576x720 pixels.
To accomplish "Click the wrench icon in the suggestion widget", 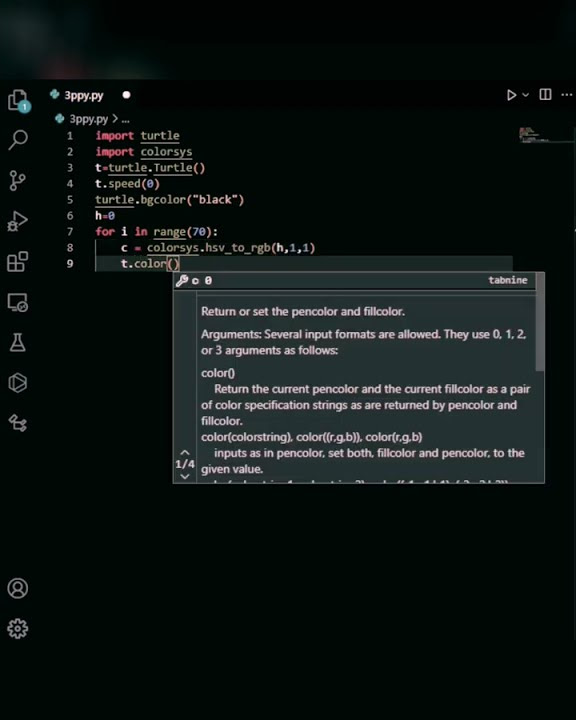I will pos(182,280).
